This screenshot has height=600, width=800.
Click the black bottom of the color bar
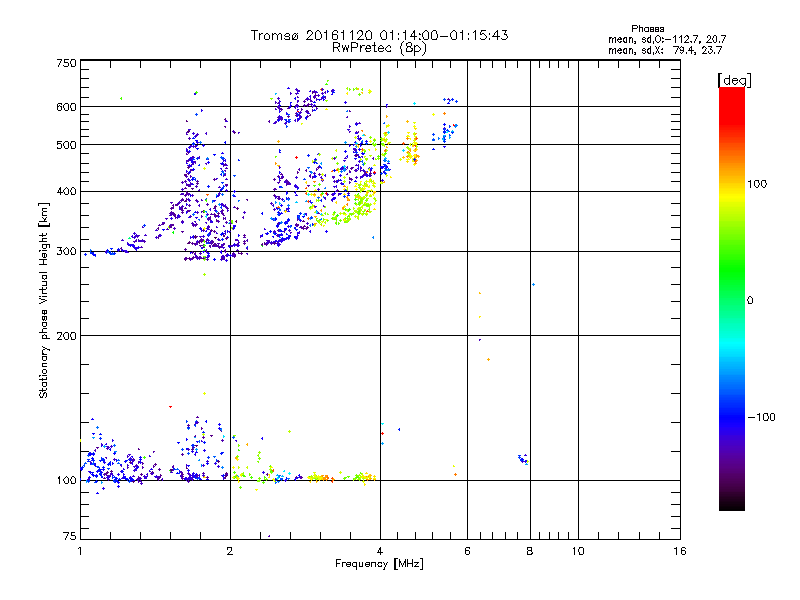tap(732, 503)
